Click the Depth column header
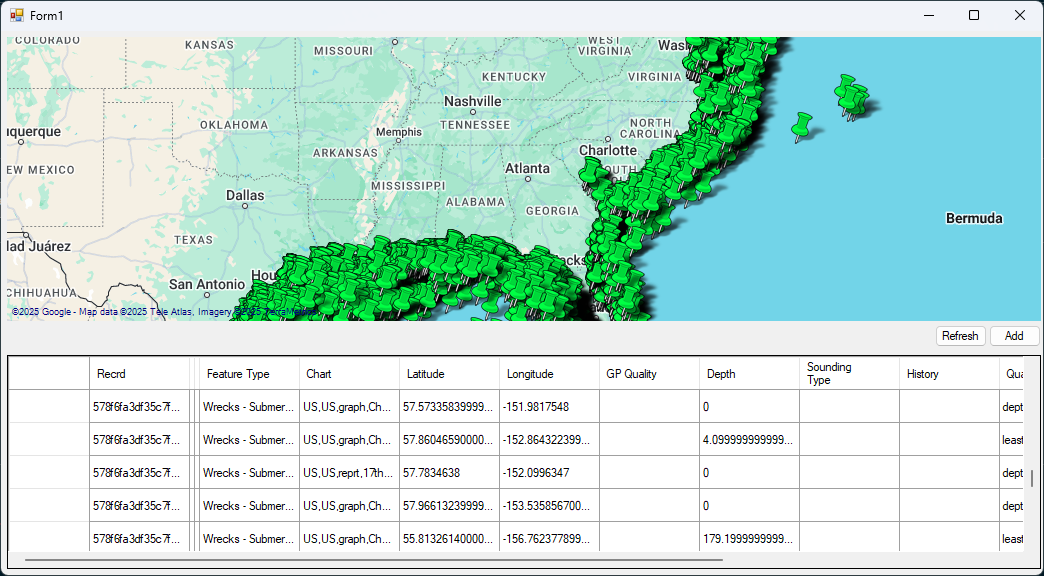This screenshot has height=576, width=1044. (x=749, y=374)
